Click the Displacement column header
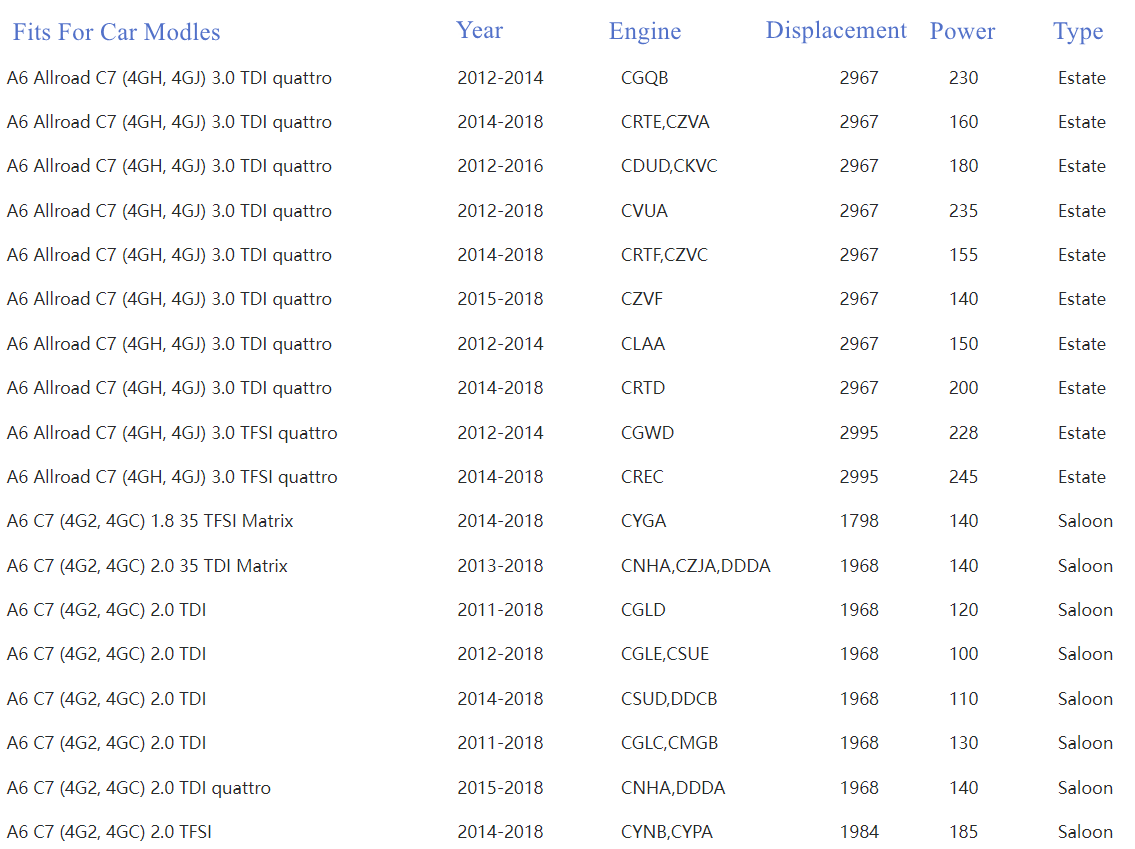The width and height of the screenshot is (1135, 849). tap(836, 30)
